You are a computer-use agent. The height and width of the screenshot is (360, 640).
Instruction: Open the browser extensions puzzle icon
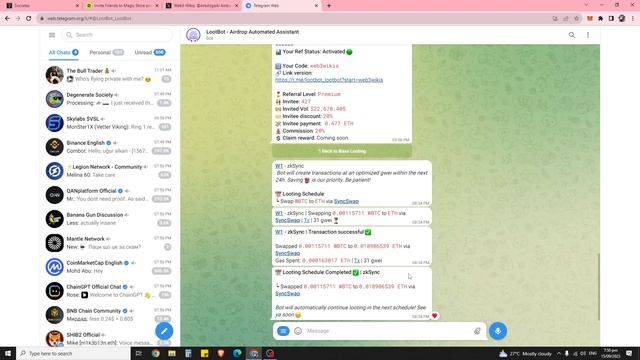600,18
